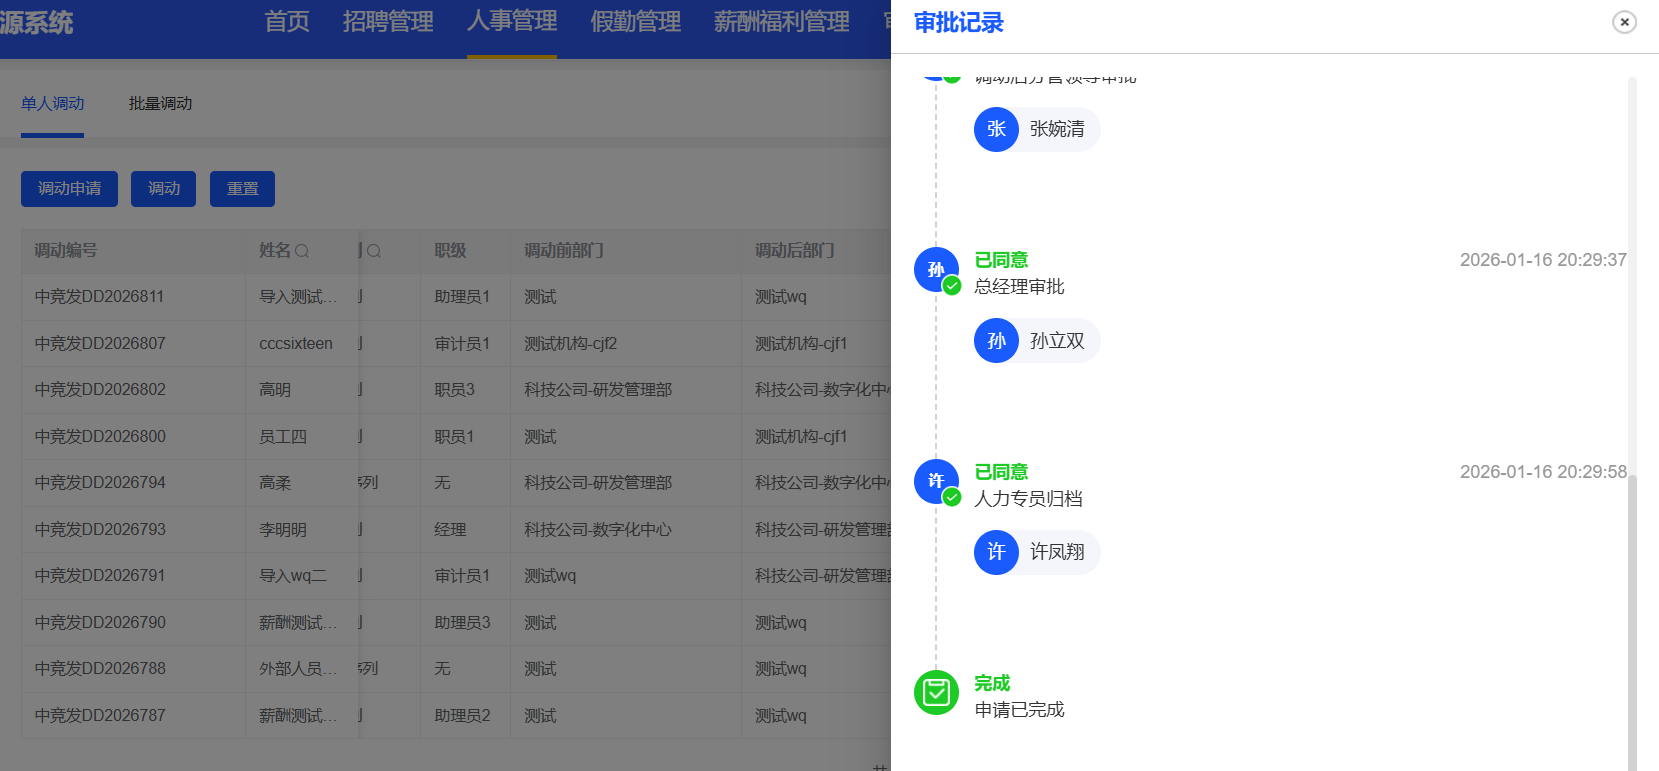The width and height of the screenshot is (1659, 771).
Task: Select the 孙立双 approver chip
Action: click(x=1037, y=341)
